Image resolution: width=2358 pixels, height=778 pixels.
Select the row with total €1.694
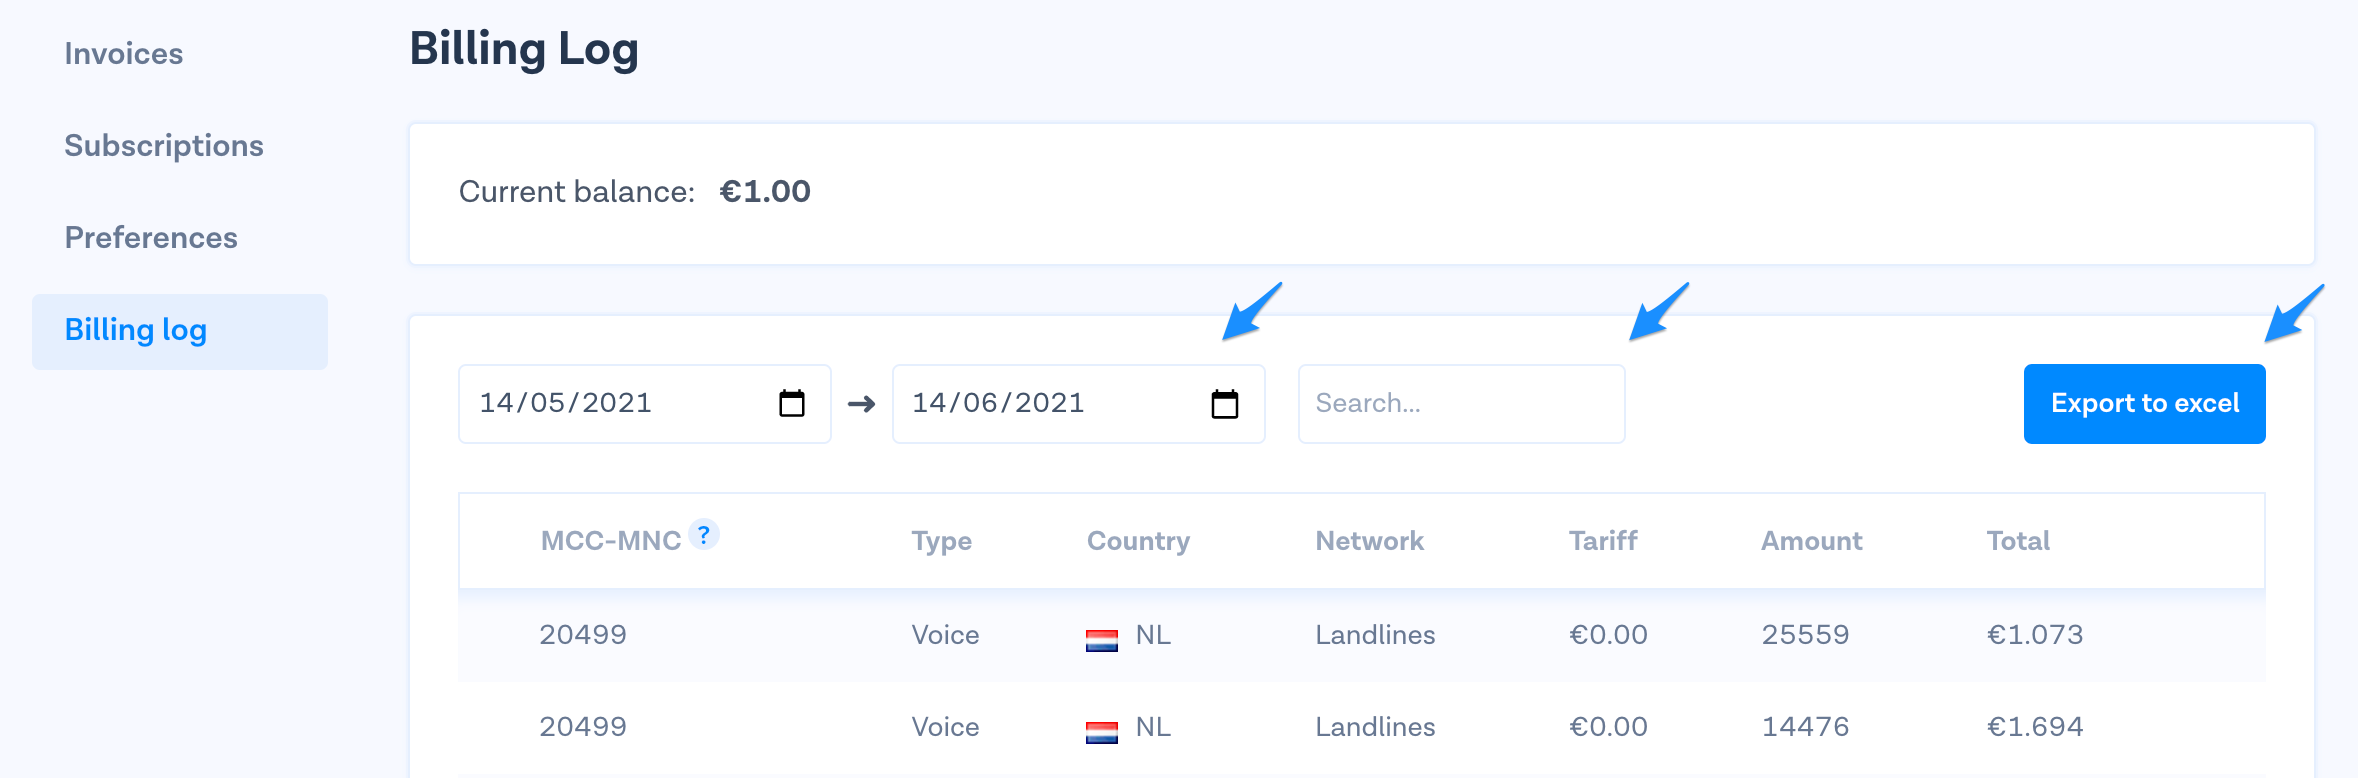click(x=2034, y=727)
